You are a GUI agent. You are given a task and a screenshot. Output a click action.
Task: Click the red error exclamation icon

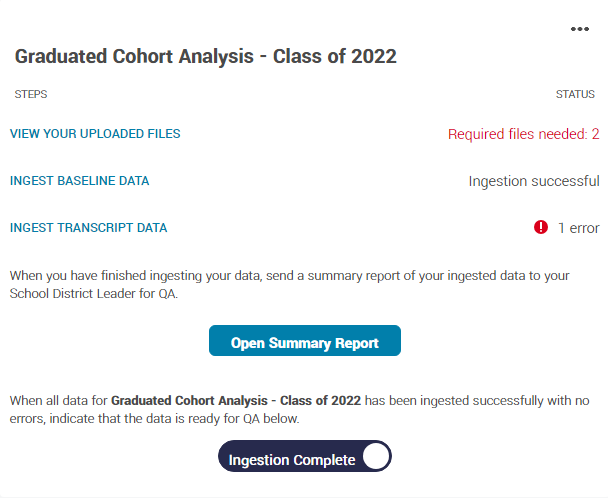click(541, 227)
